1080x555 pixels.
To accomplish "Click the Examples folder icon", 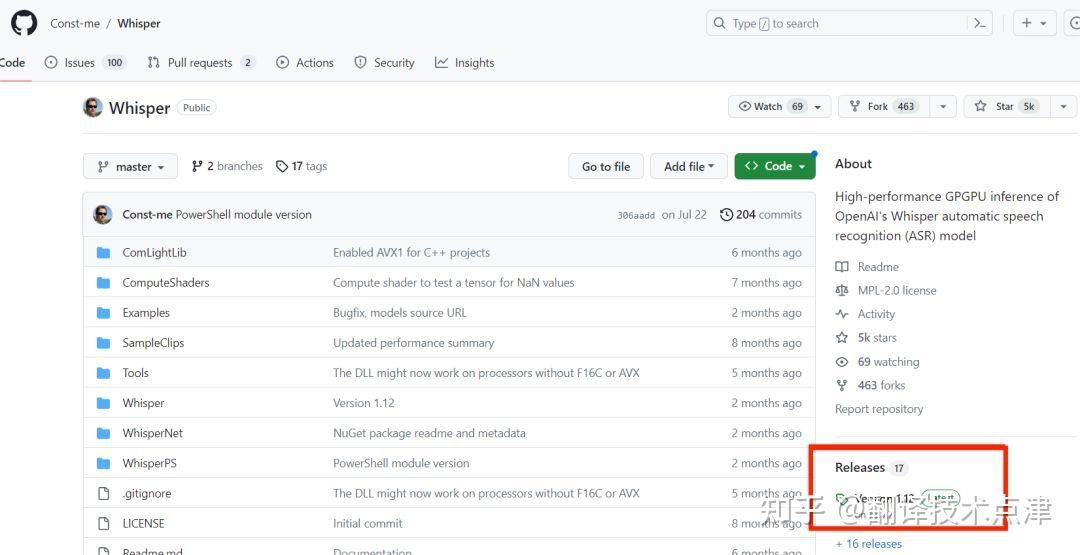I will [103, 313].
